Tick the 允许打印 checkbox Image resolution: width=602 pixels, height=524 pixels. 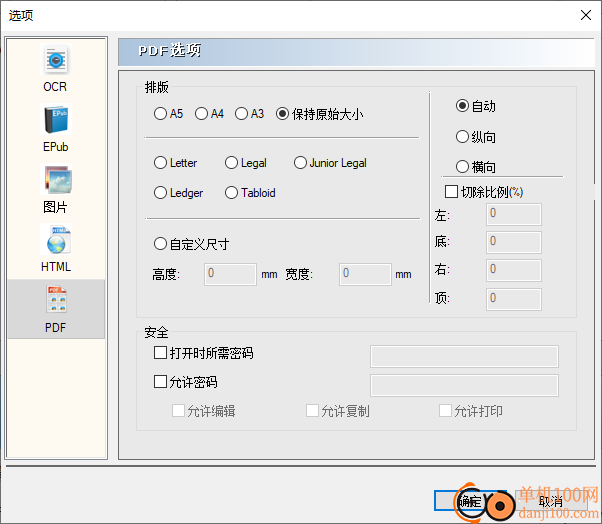pyautogui.click(x=445, y=410)
